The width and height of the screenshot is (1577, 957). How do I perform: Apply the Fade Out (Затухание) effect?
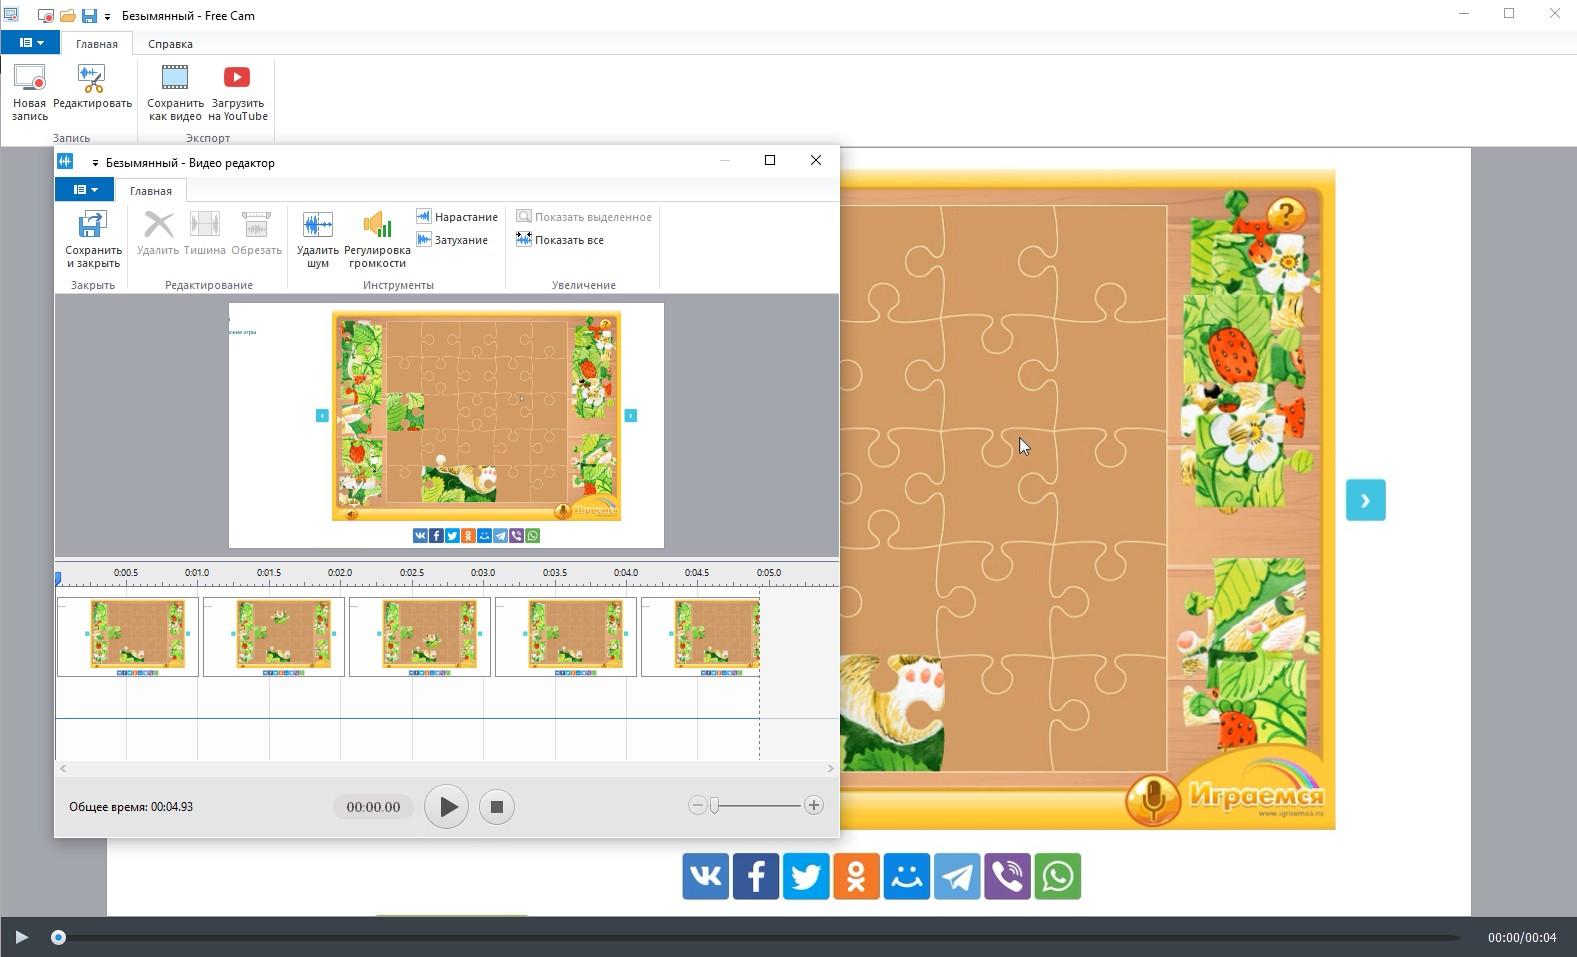coord(452,240)
